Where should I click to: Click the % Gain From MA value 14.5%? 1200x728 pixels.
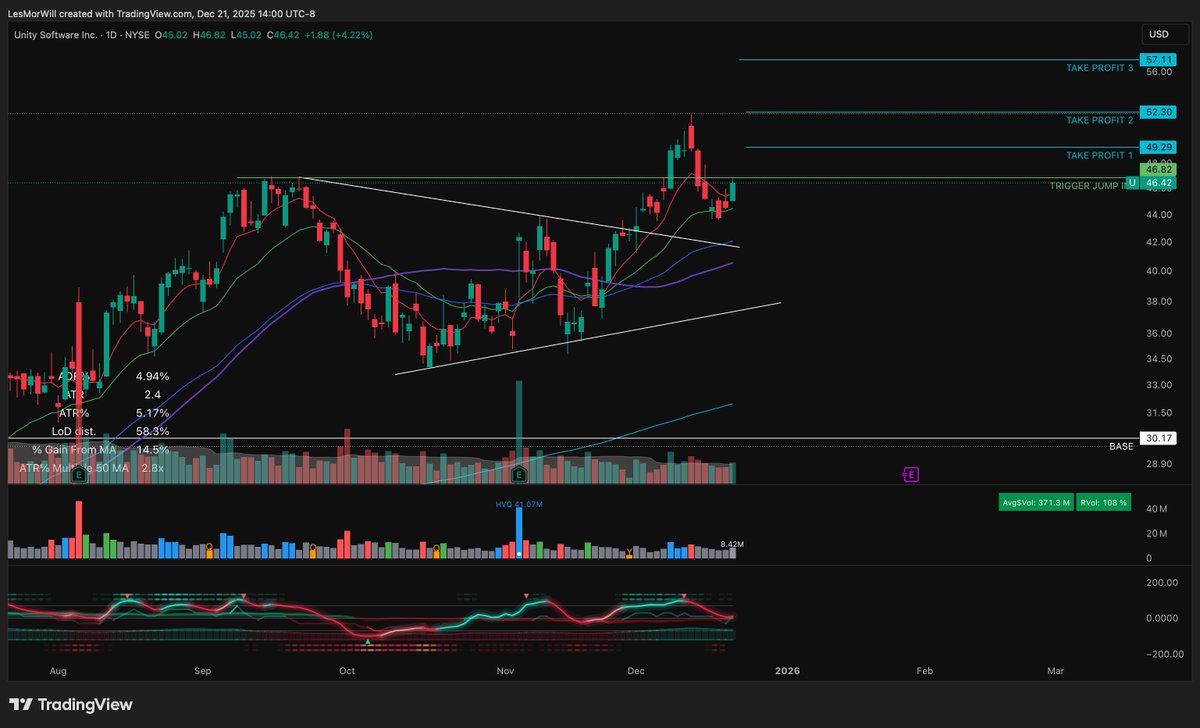153,450
